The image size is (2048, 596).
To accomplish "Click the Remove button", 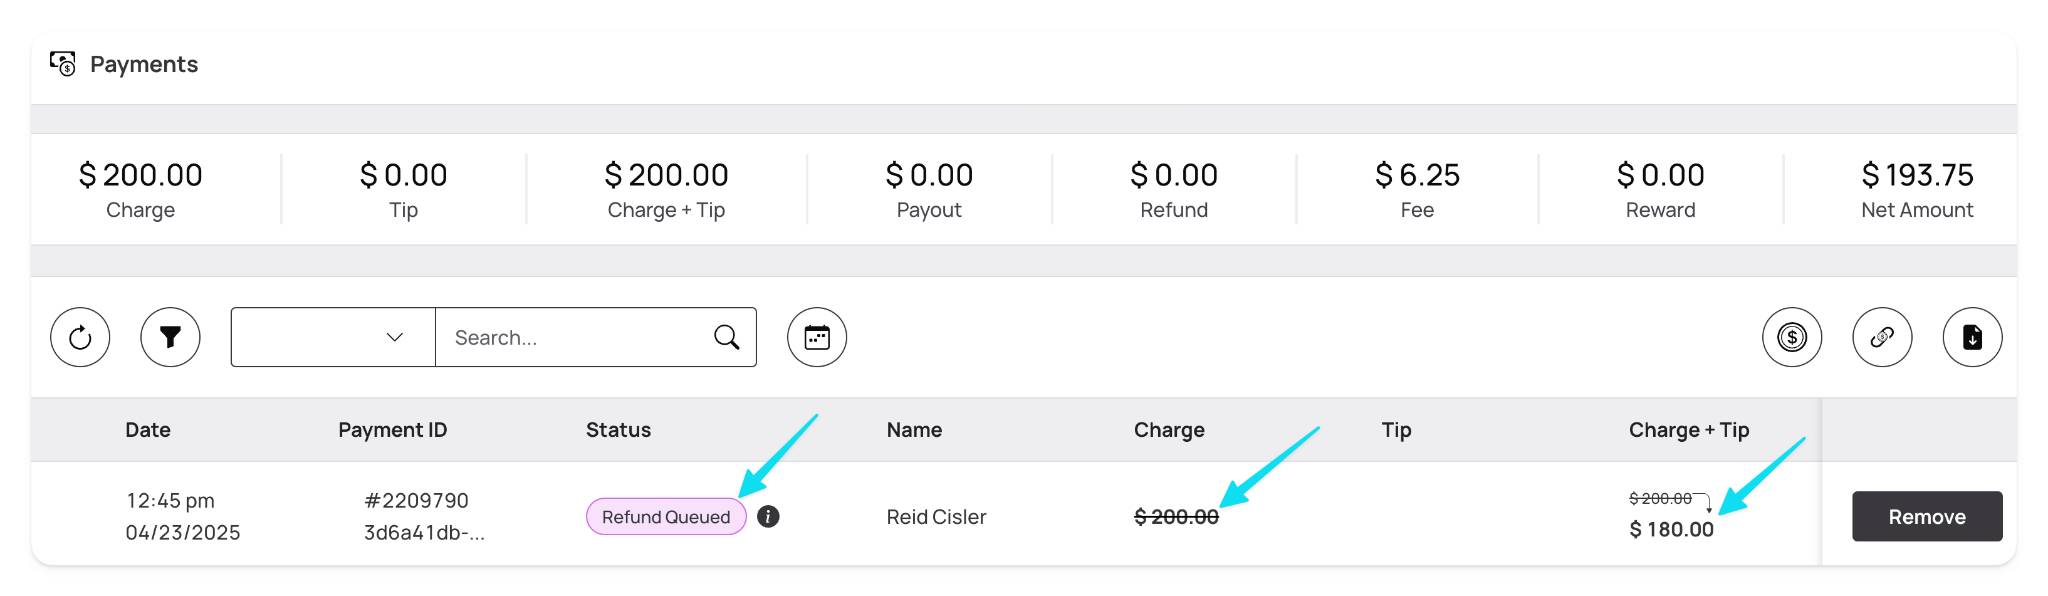I will coord(1927,516).
